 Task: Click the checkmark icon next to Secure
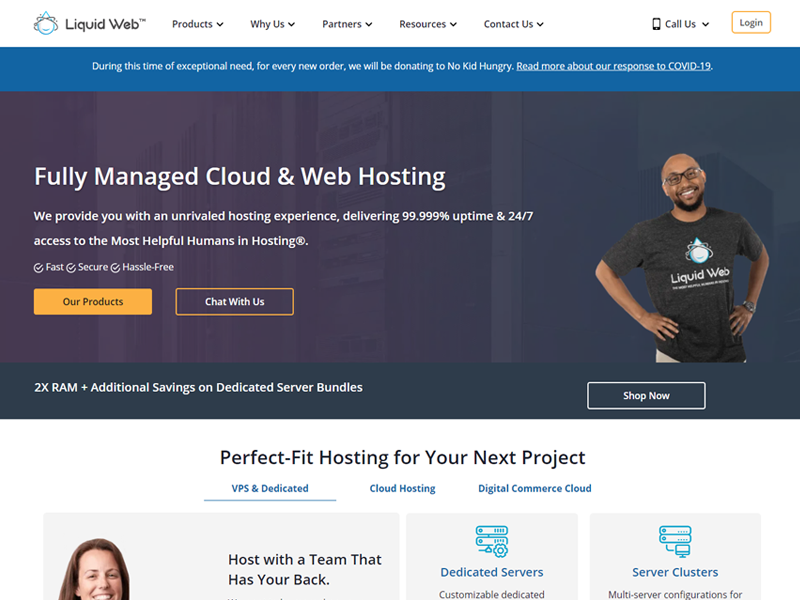[71, 268]
